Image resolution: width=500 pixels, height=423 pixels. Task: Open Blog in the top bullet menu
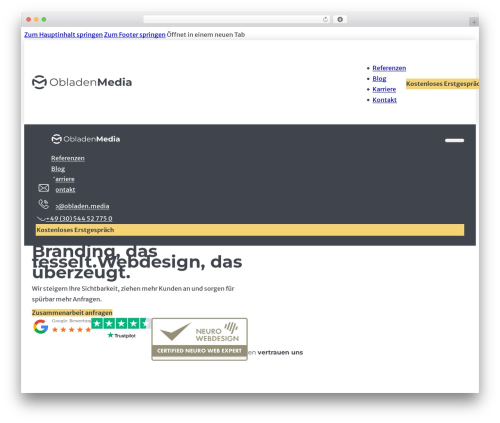379,79
